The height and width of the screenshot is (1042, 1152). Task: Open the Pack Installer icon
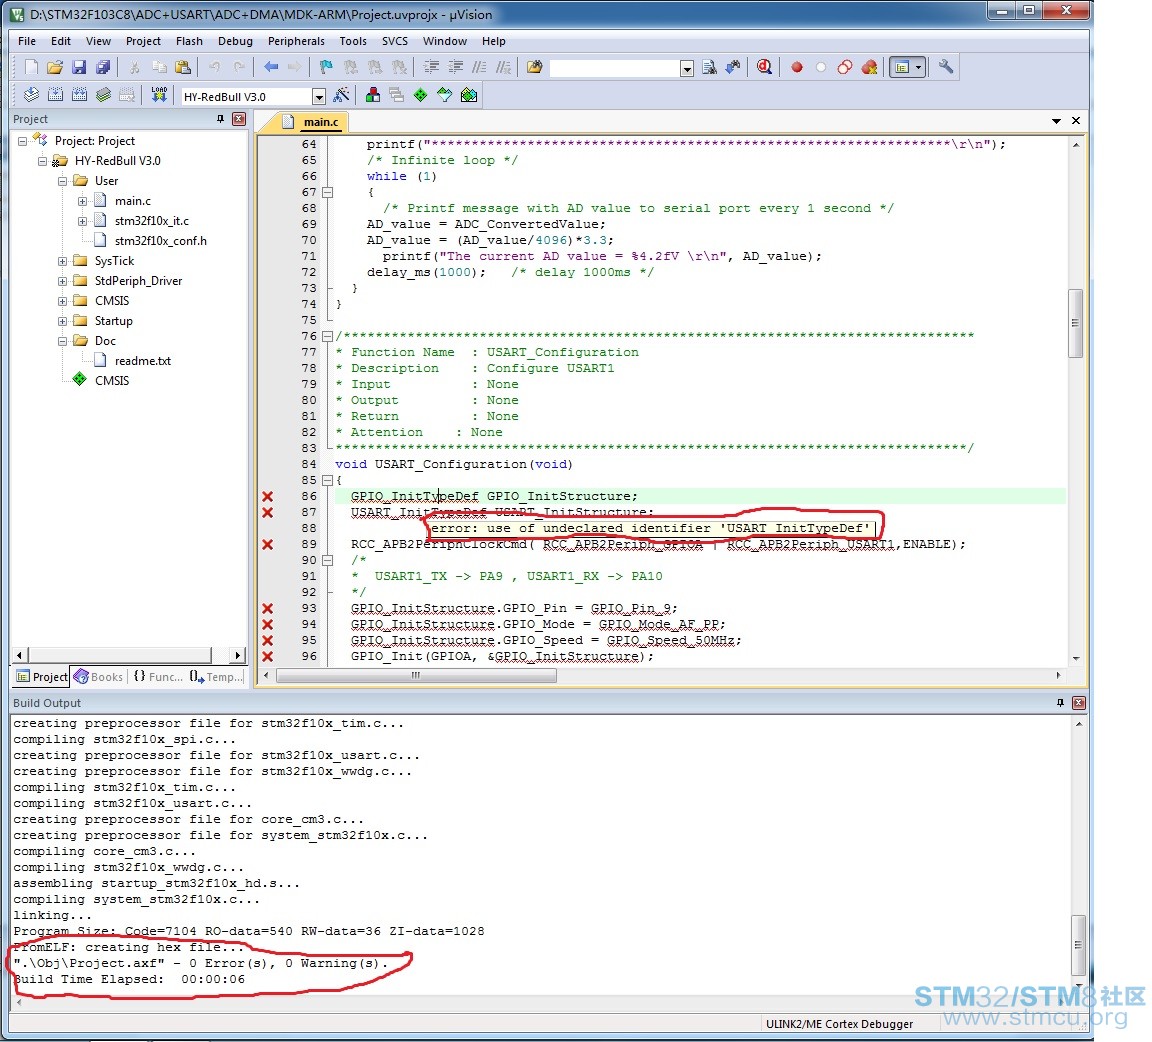point(469,95)
